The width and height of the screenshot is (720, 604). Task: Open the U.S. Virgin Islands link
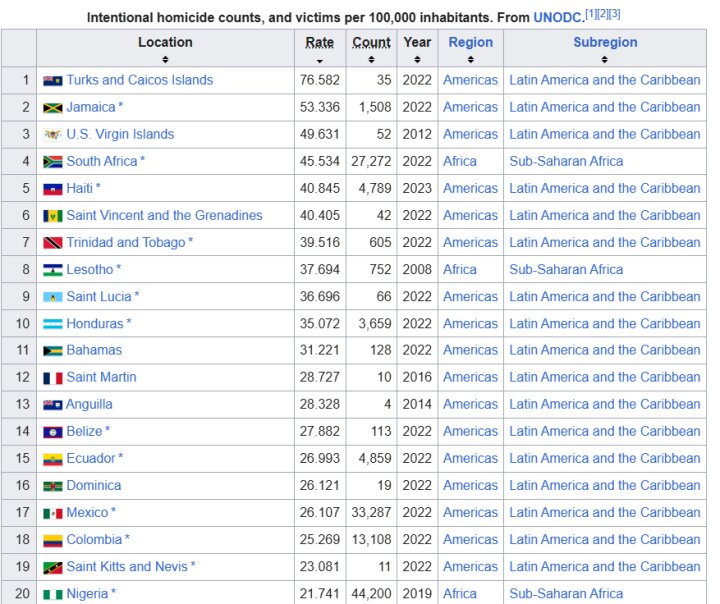coord(120,134)
